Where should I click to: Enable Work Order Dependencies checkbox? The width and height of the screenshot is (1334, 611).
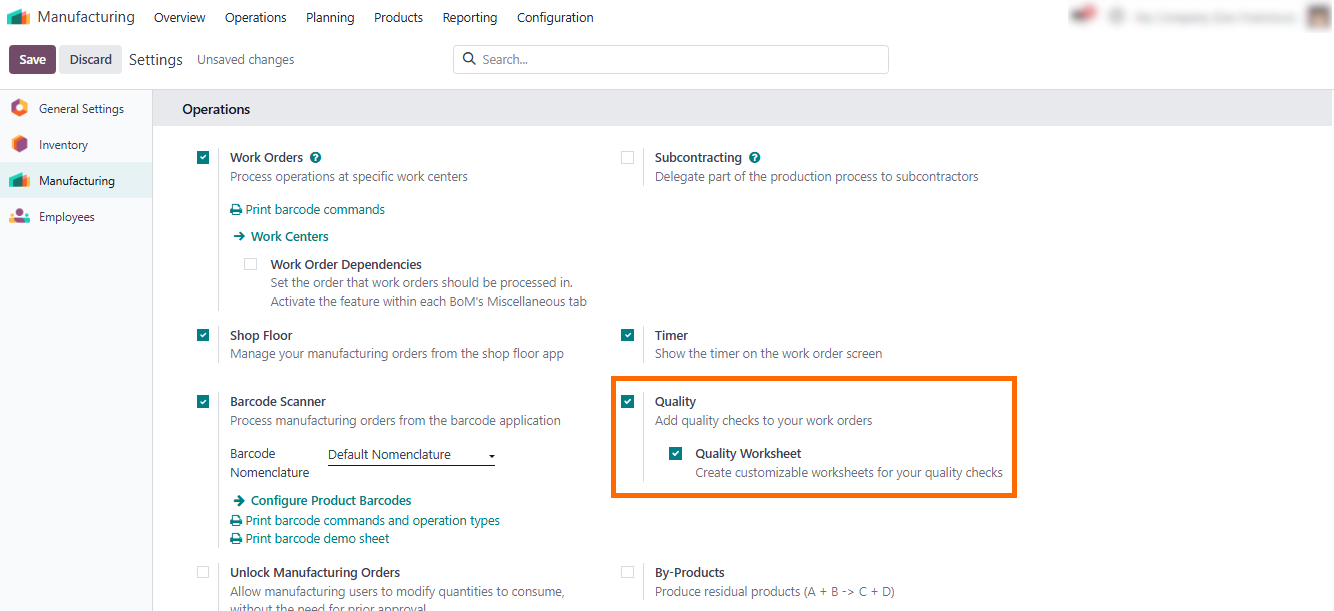coord(250,265)
